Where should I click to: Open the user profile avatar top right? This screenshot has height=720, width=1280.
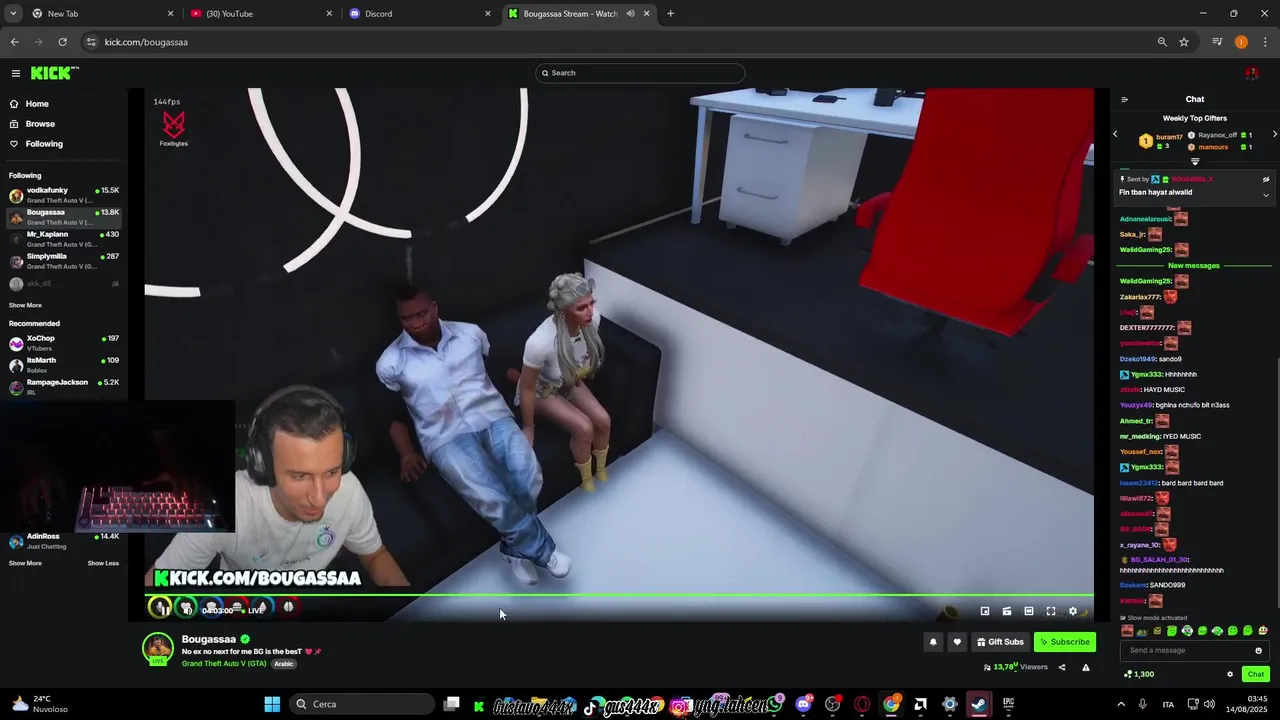[1251, 73]
